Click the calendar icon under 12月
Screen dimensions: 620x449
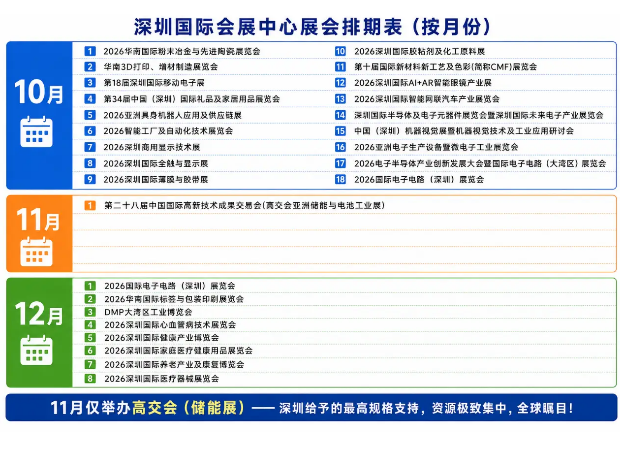(36, 350)
